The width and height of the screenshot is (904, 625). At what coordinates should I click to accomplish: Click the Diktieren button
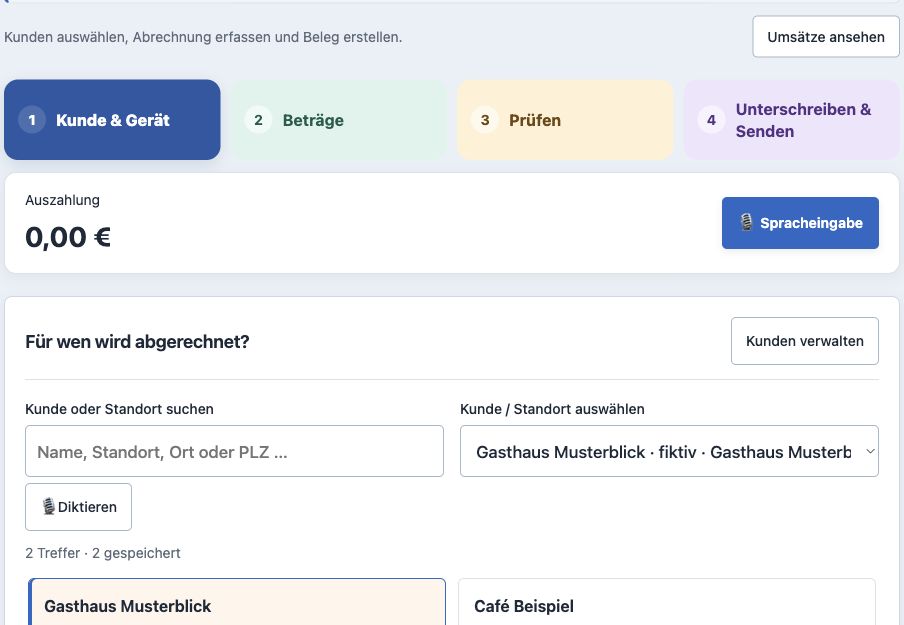78,507
